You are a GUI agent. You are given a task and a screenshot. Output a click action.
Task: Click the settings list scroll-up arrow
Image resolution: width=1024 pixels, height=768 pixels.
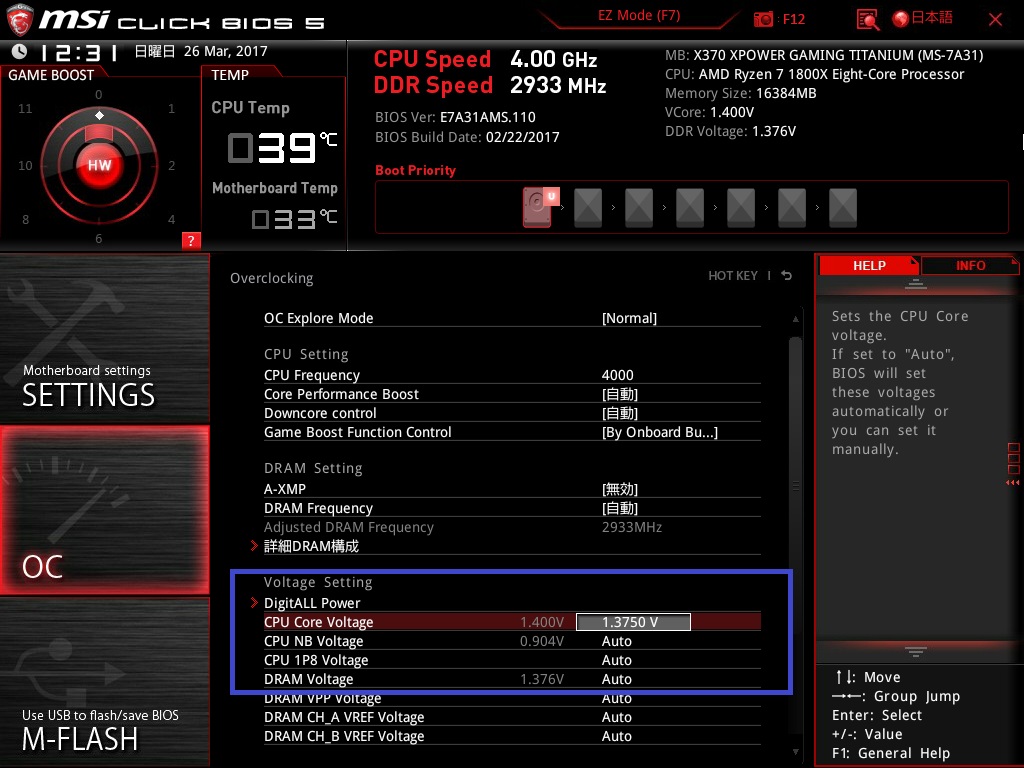795,319
